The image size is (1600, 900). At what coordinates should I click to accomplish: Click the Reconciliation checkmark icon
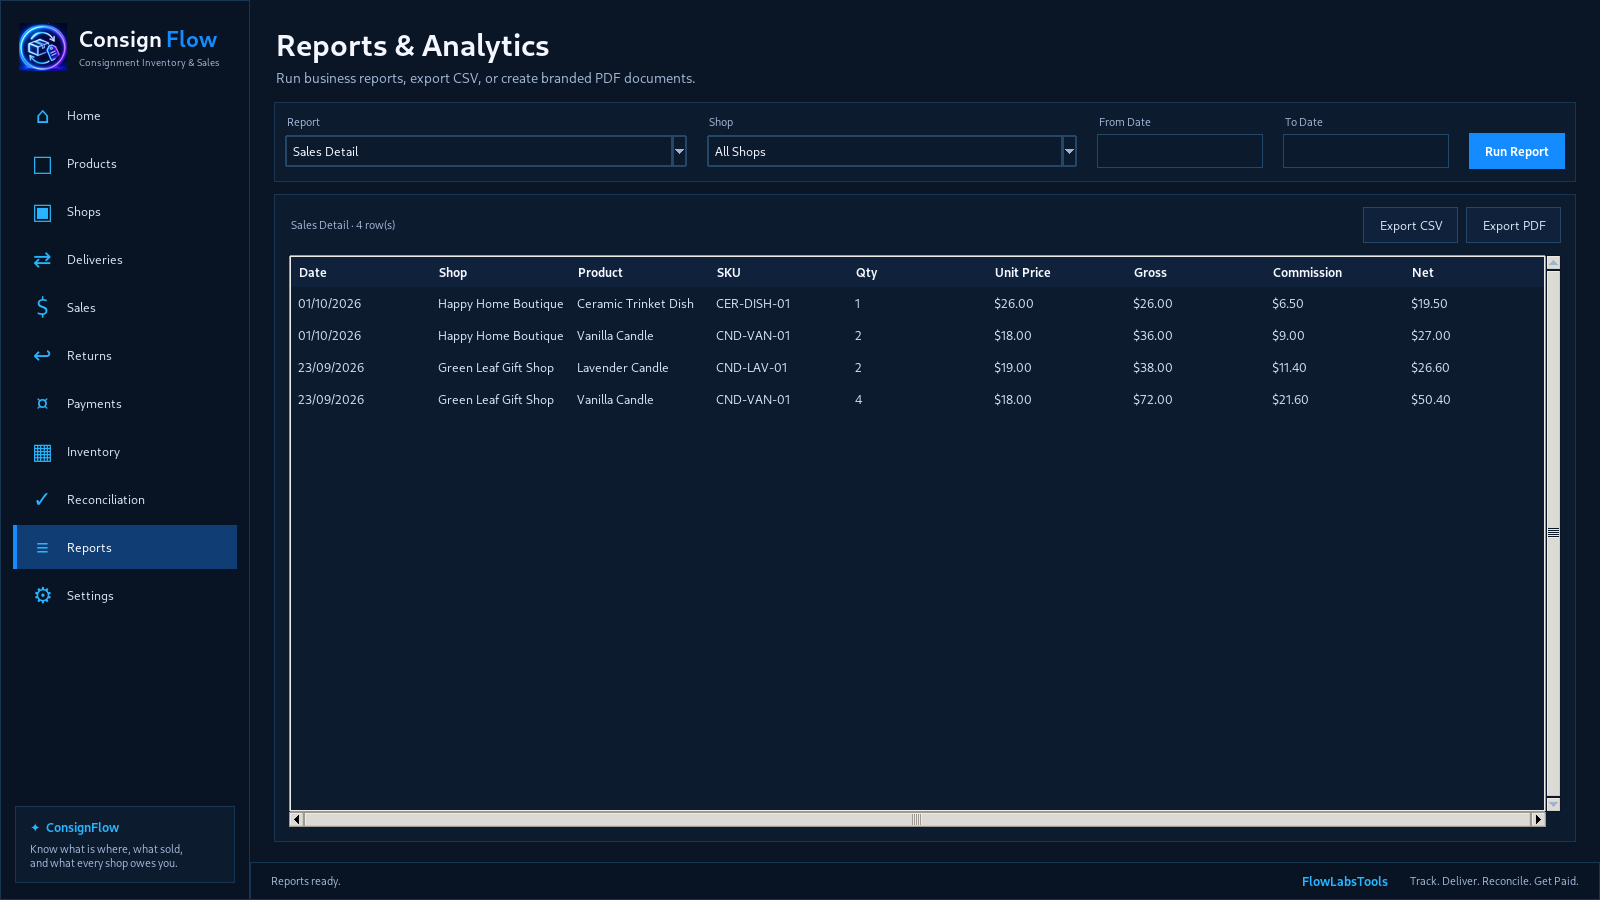[x=42, y=499]
